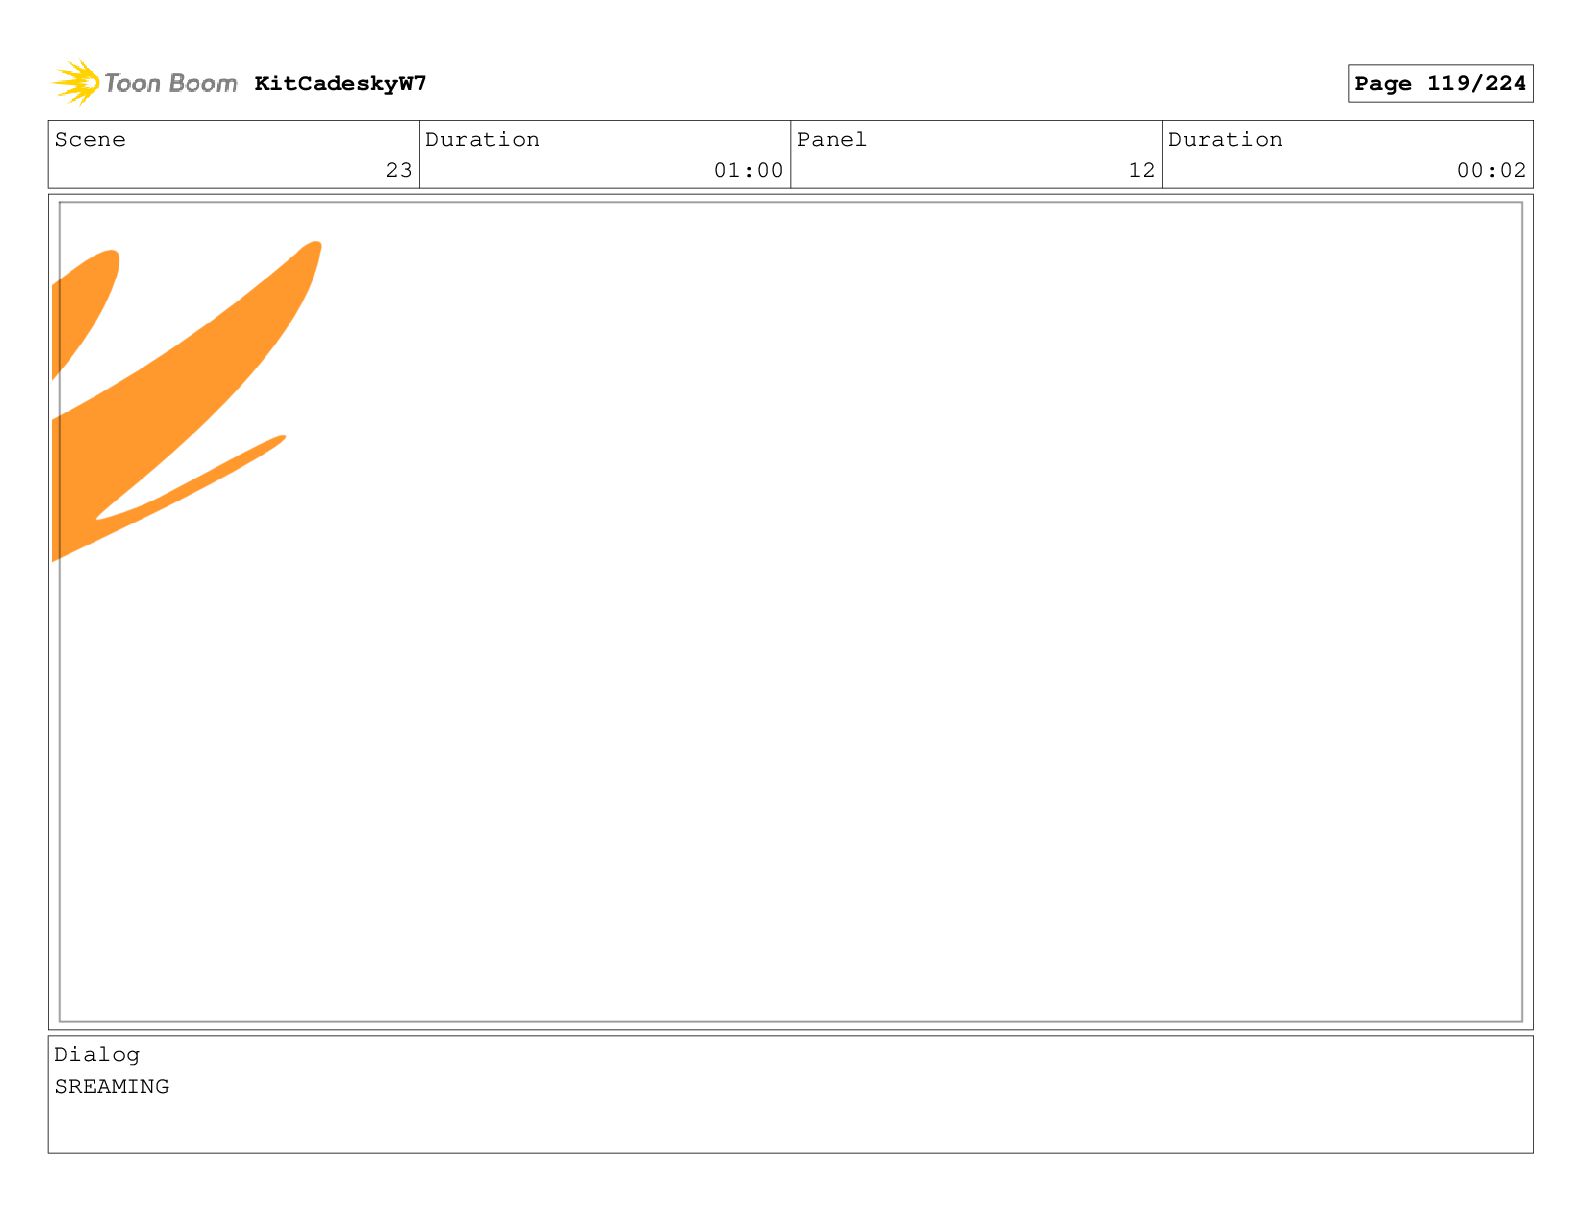The image size is (1582, 1225).
Task: Click the scene duration value 01:00
Action: pyautogui.click(x=748, y=170)
